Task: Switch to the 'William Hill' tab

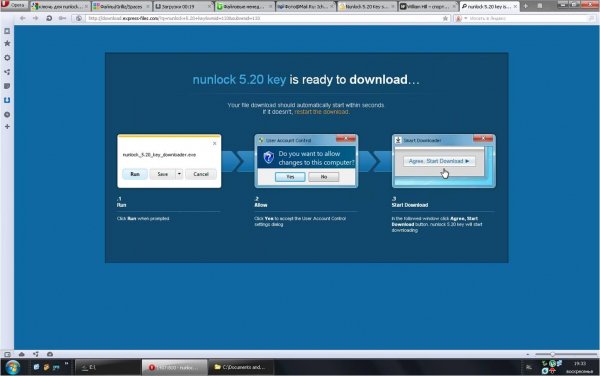Action: click(428, 7)
